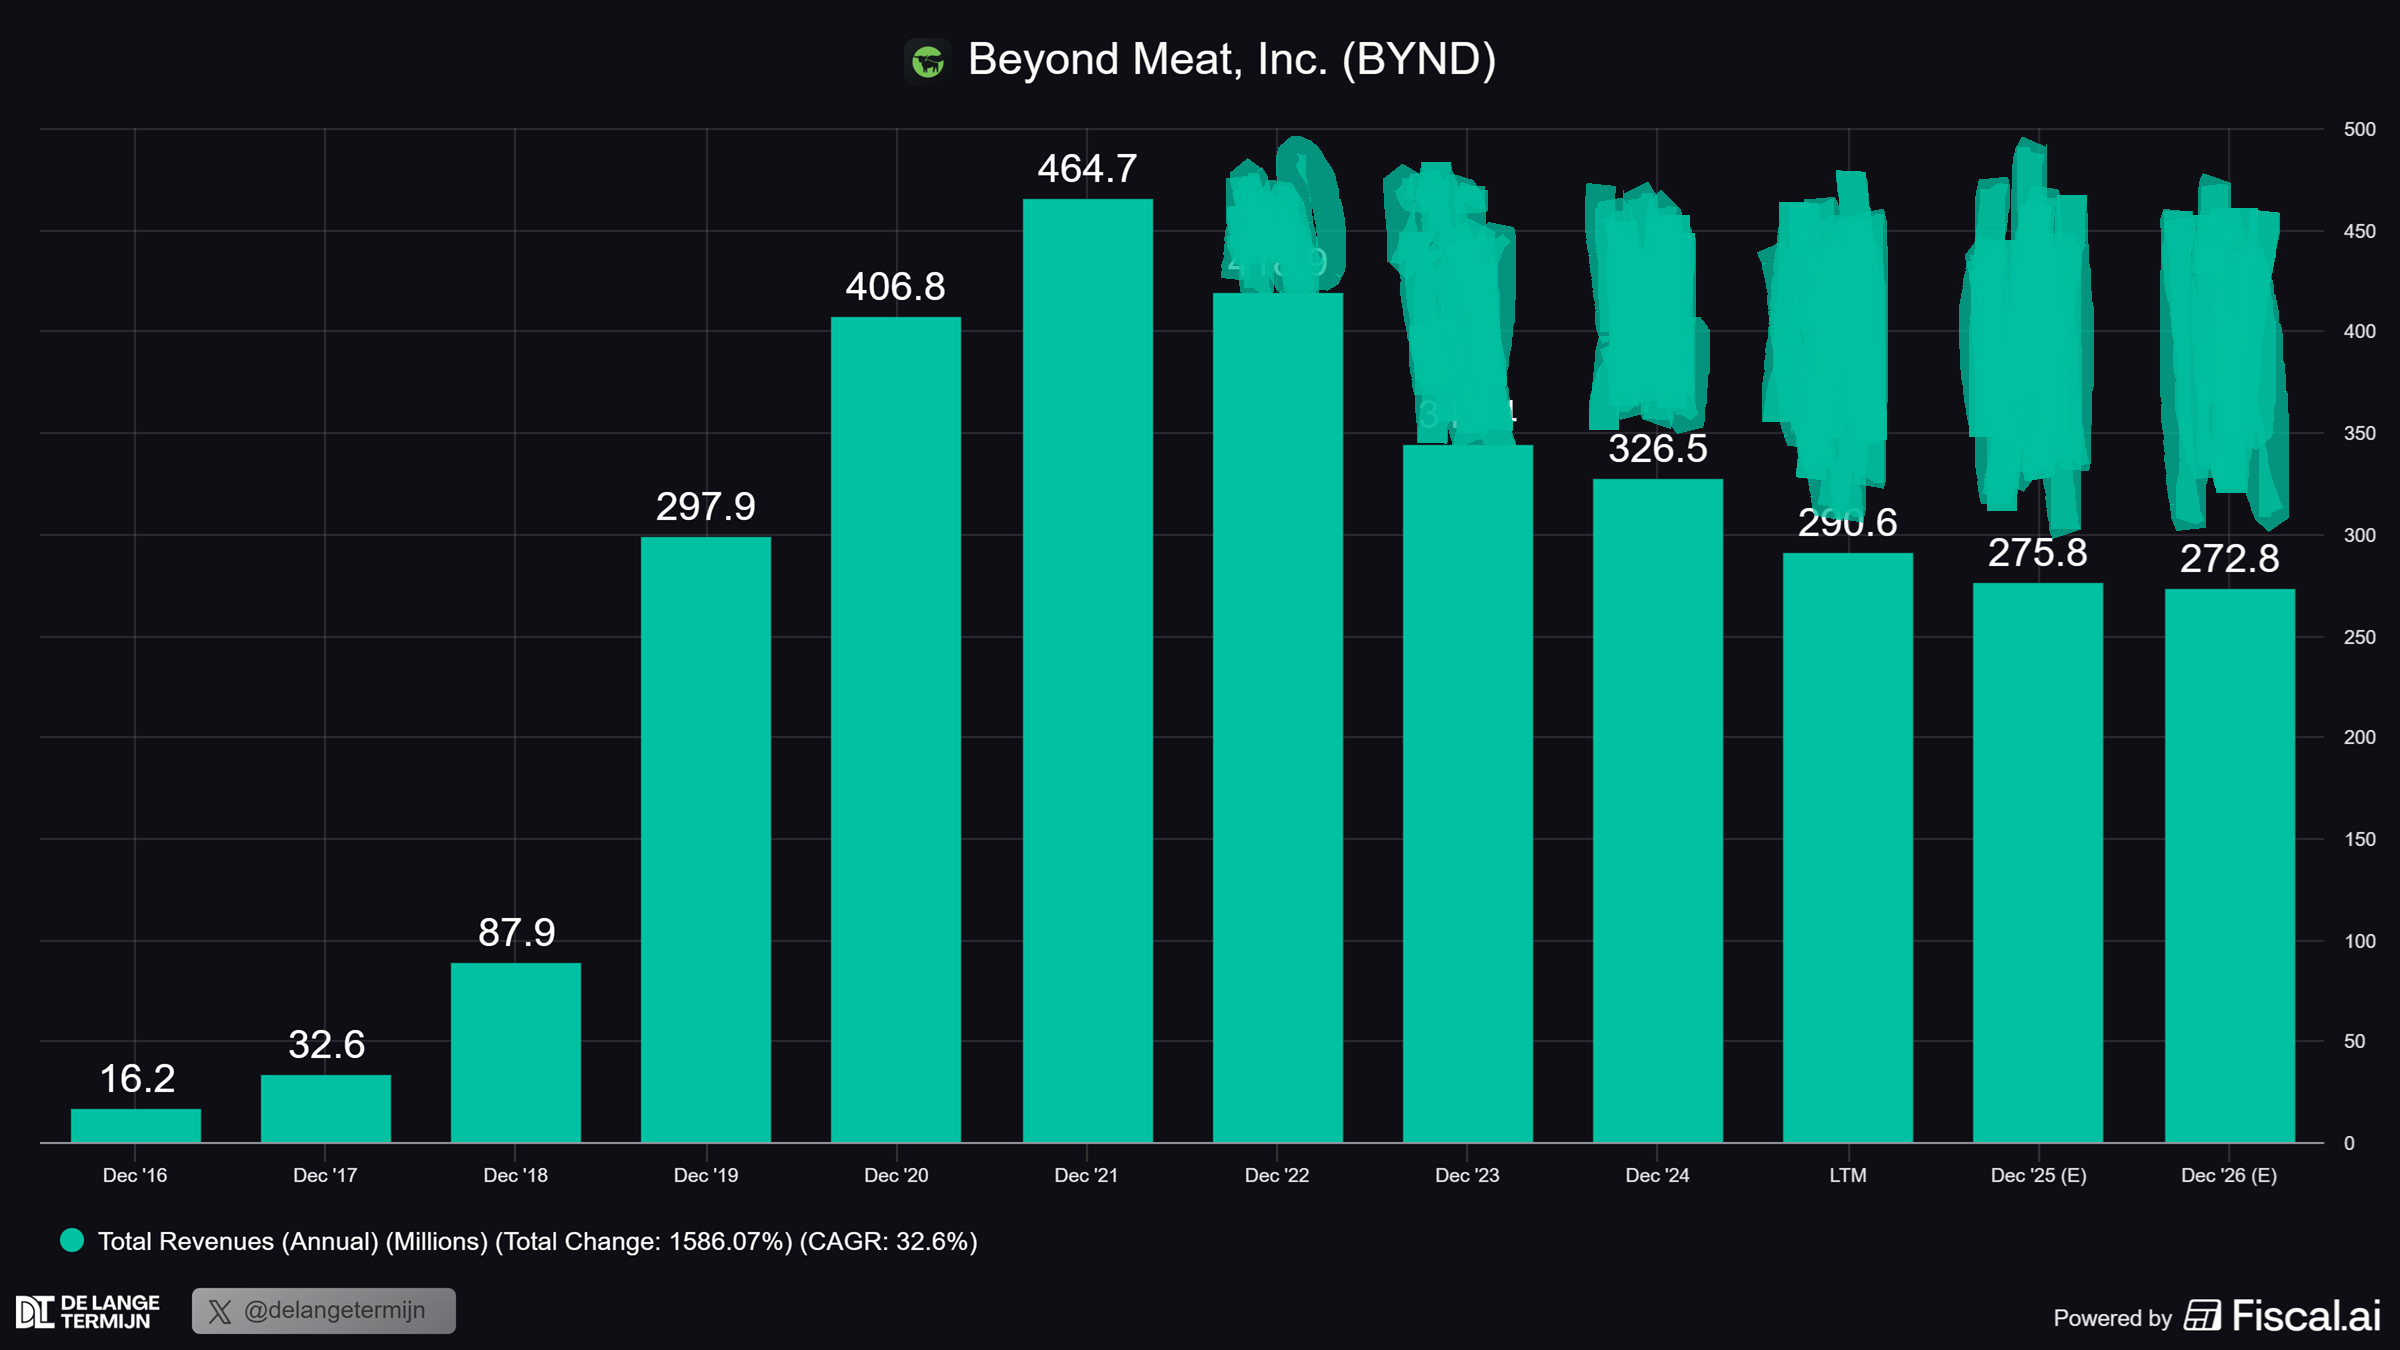
Task: Click the Fiscal.ai brand text link
Action: (2305, 1315)
